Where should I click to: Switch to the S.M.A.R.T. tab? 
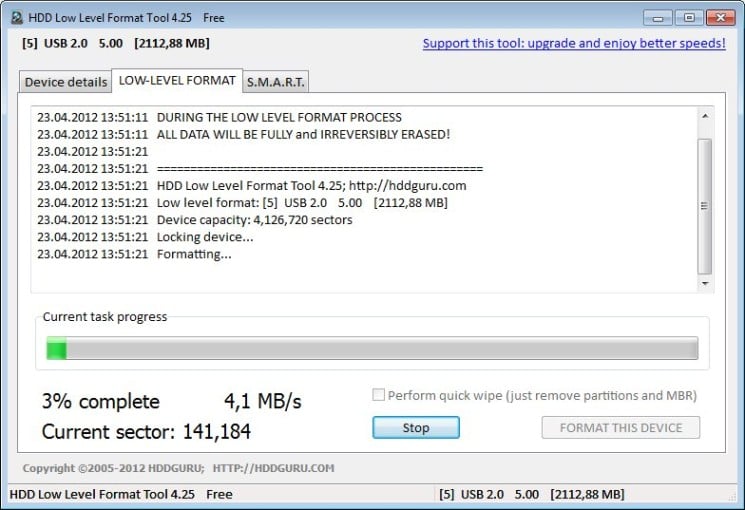tap(276, 82)
